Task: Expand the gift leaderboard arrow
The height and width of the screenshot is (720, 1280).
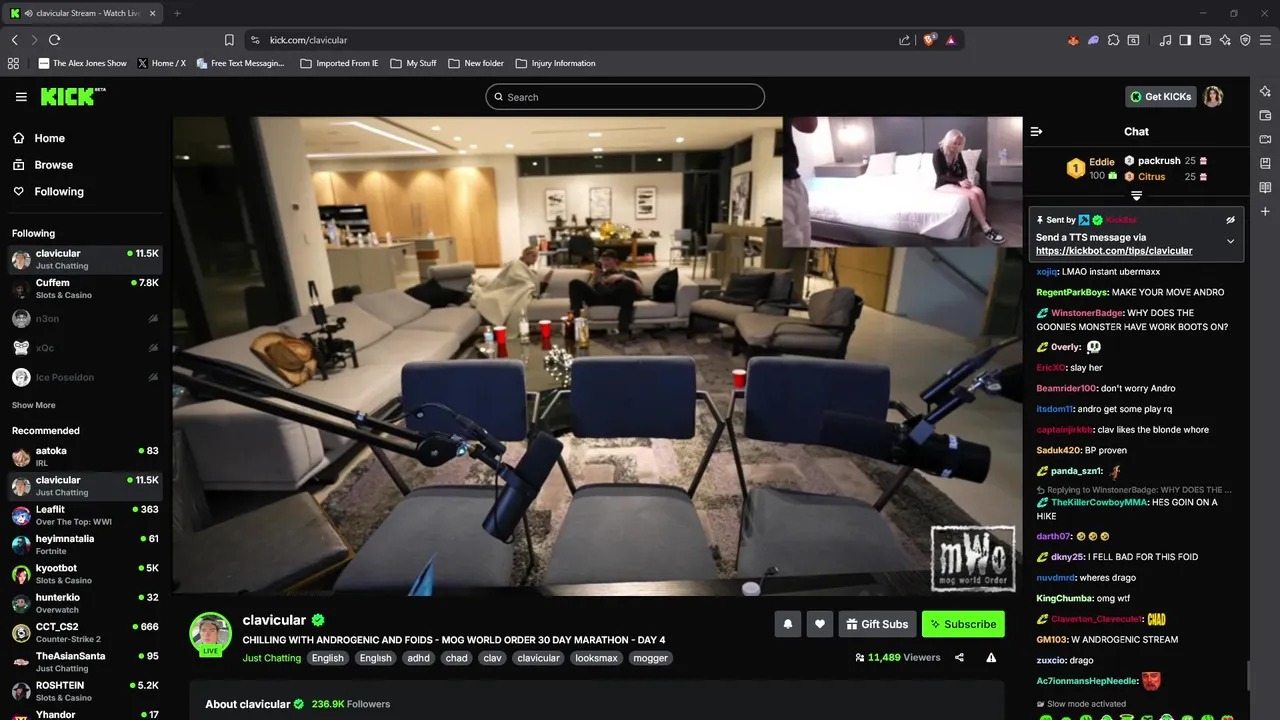Action: 1136,195
